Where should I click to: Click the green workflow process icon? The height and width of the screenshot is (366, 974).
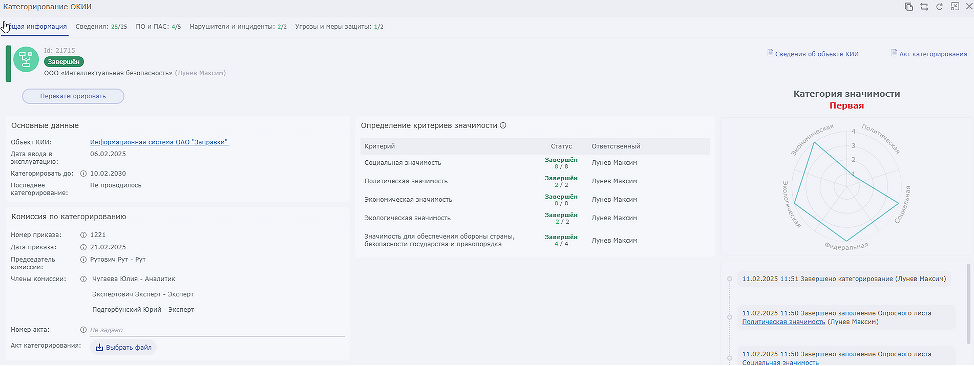point(25,60)
